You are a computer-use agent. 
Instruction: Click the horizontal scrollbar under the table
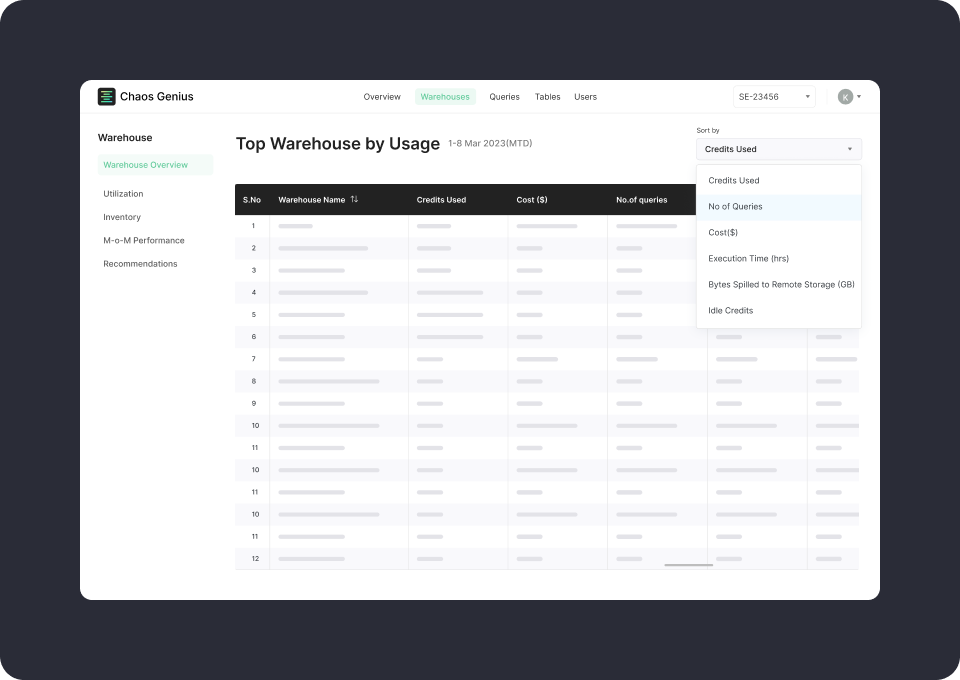pyautogui.click(x=686, y=565)
